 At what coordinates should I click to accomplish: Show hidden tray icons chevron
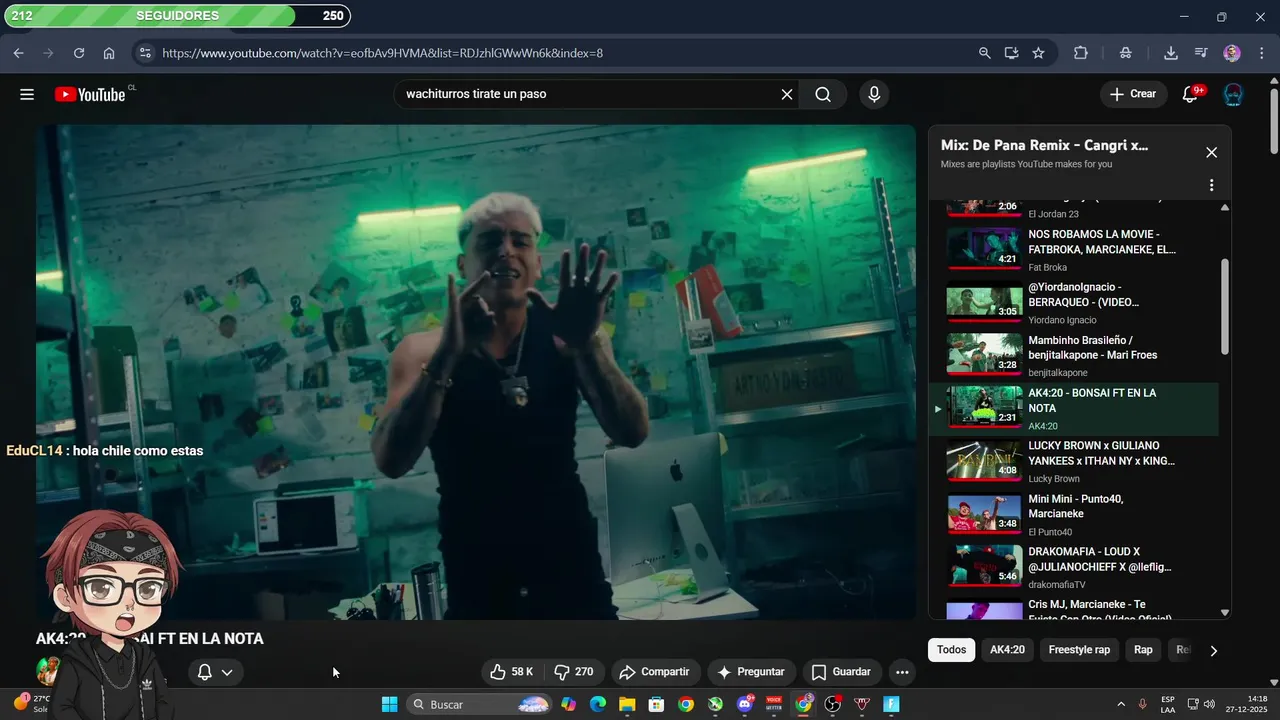click(1120, 705)
